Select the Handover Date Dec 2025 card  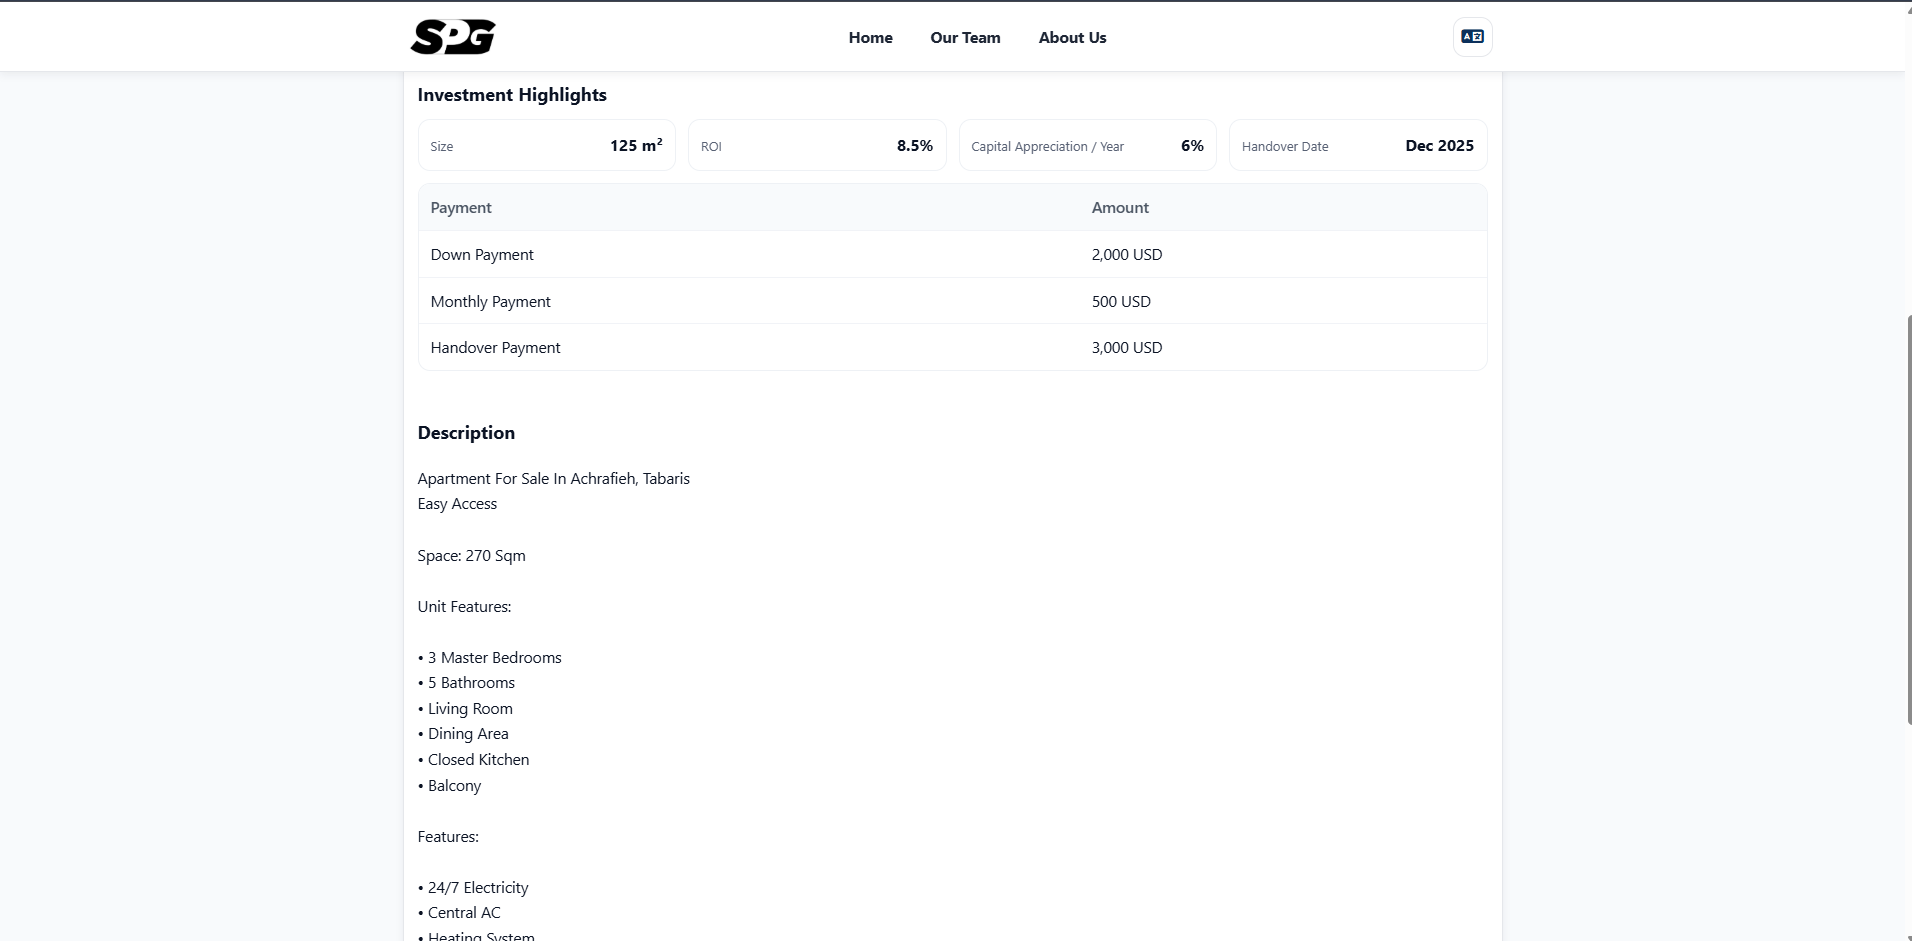tap(1357, 146)
